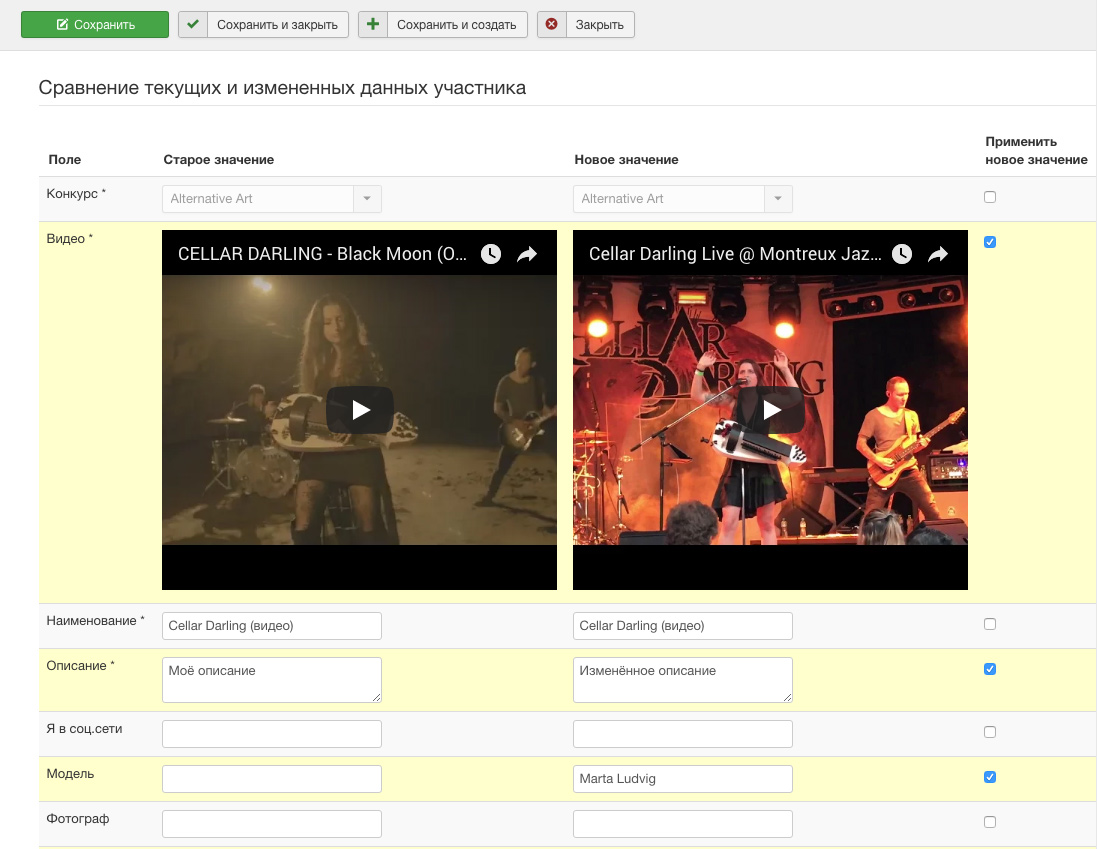This screenshot has width=1097, height=849.
Task: Click heading Сравнение текущих и измененных данных участника
Action: 282,88
